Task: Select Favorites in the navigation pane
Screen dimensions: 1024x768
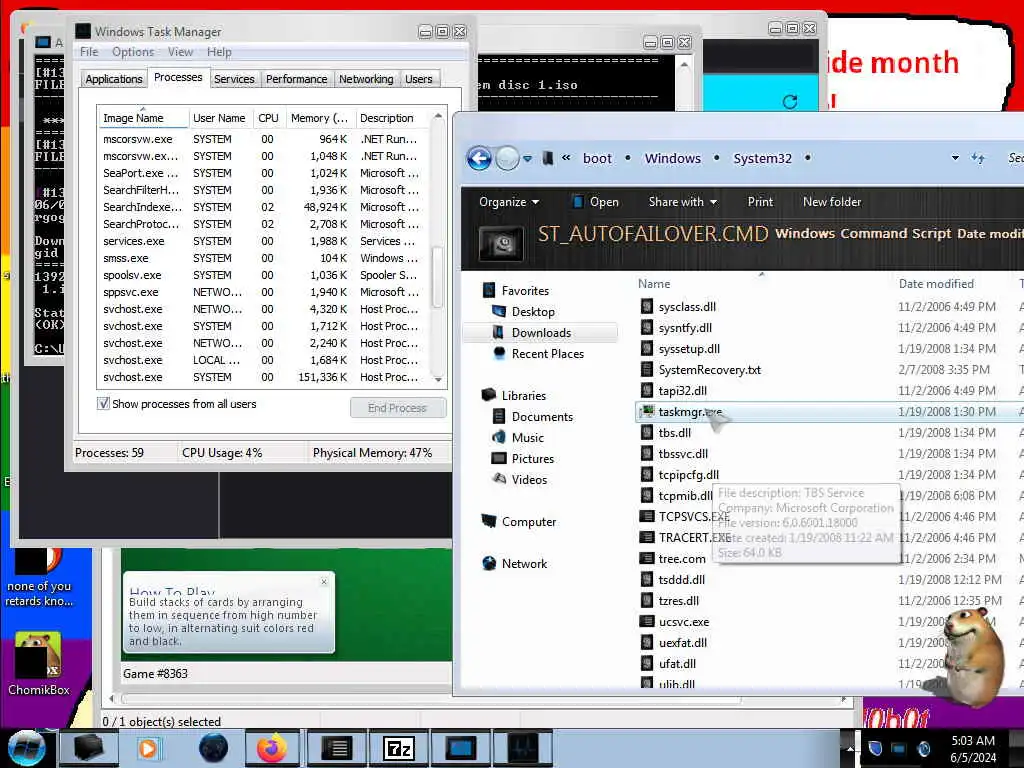Action: pyautogui.click(x=525, y=291)
